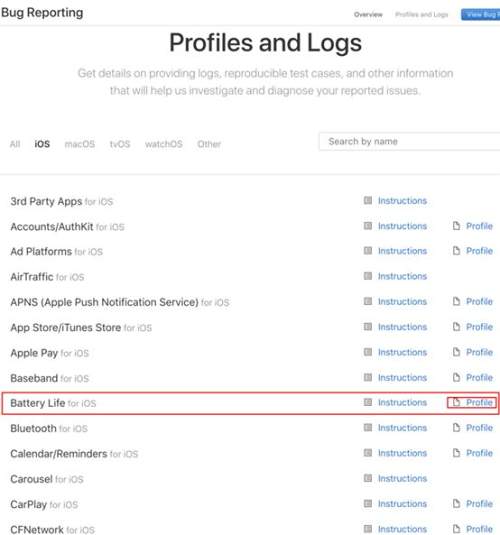The height and width of the screenshot is (535, 500).
Task: Open the App Store/iTunes Store Instructions link
Action: (x=402, y=327)
